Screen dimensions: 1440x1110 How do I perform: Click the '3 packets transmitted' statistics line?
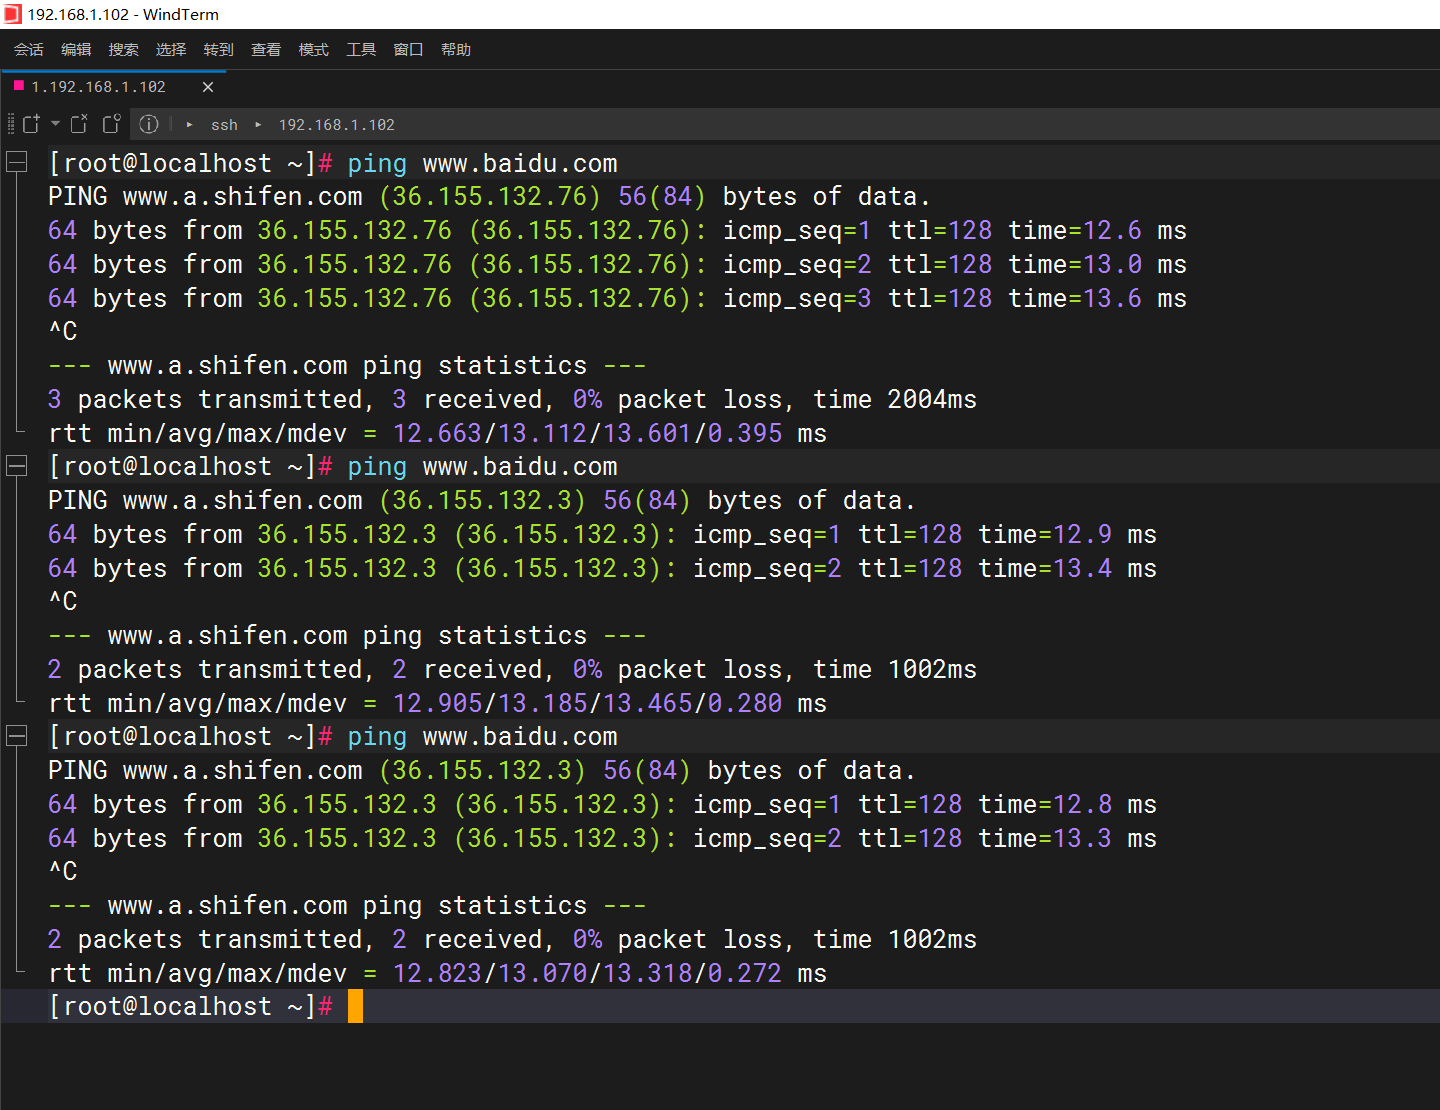(x=512, y=399)
